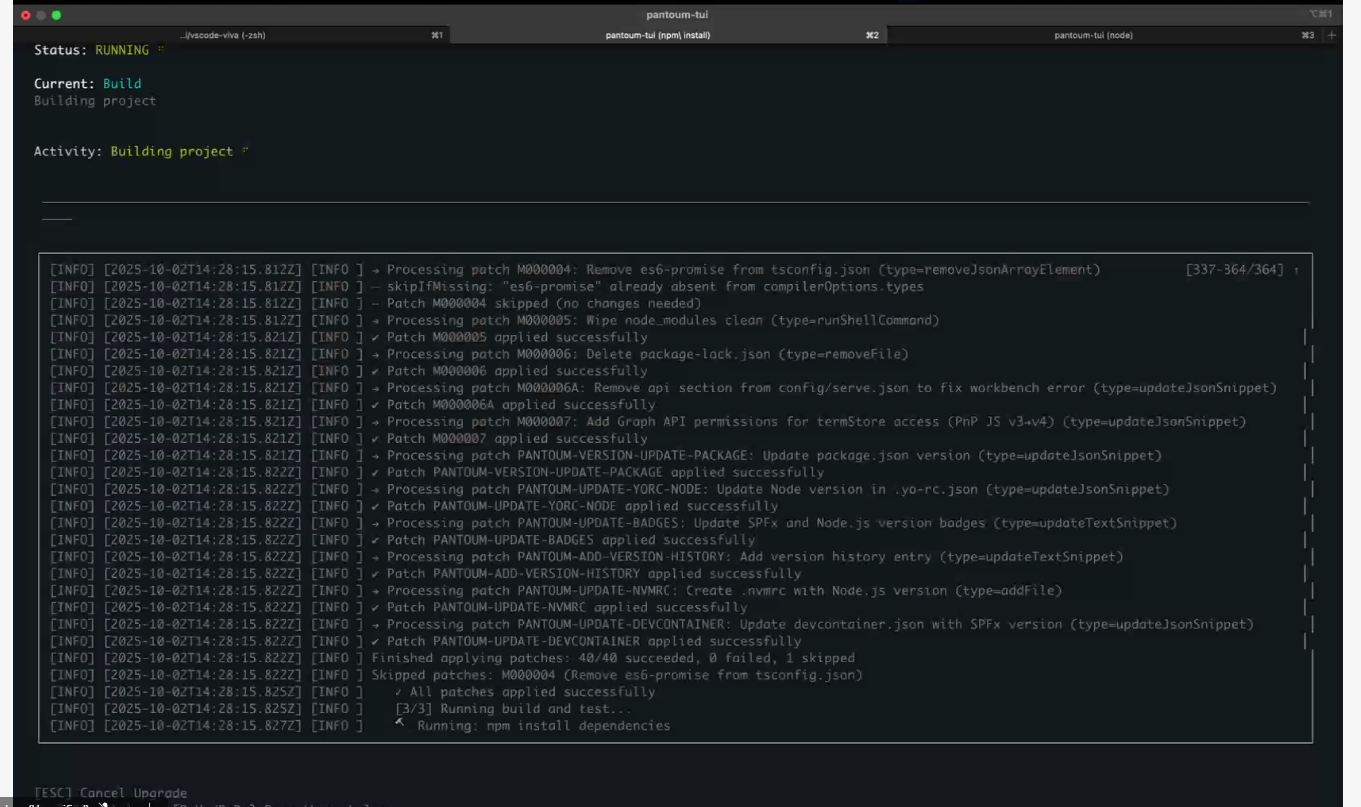Click the [ESC] Cancel Upgrade option
1361x807 pixels.
[110, 793]
